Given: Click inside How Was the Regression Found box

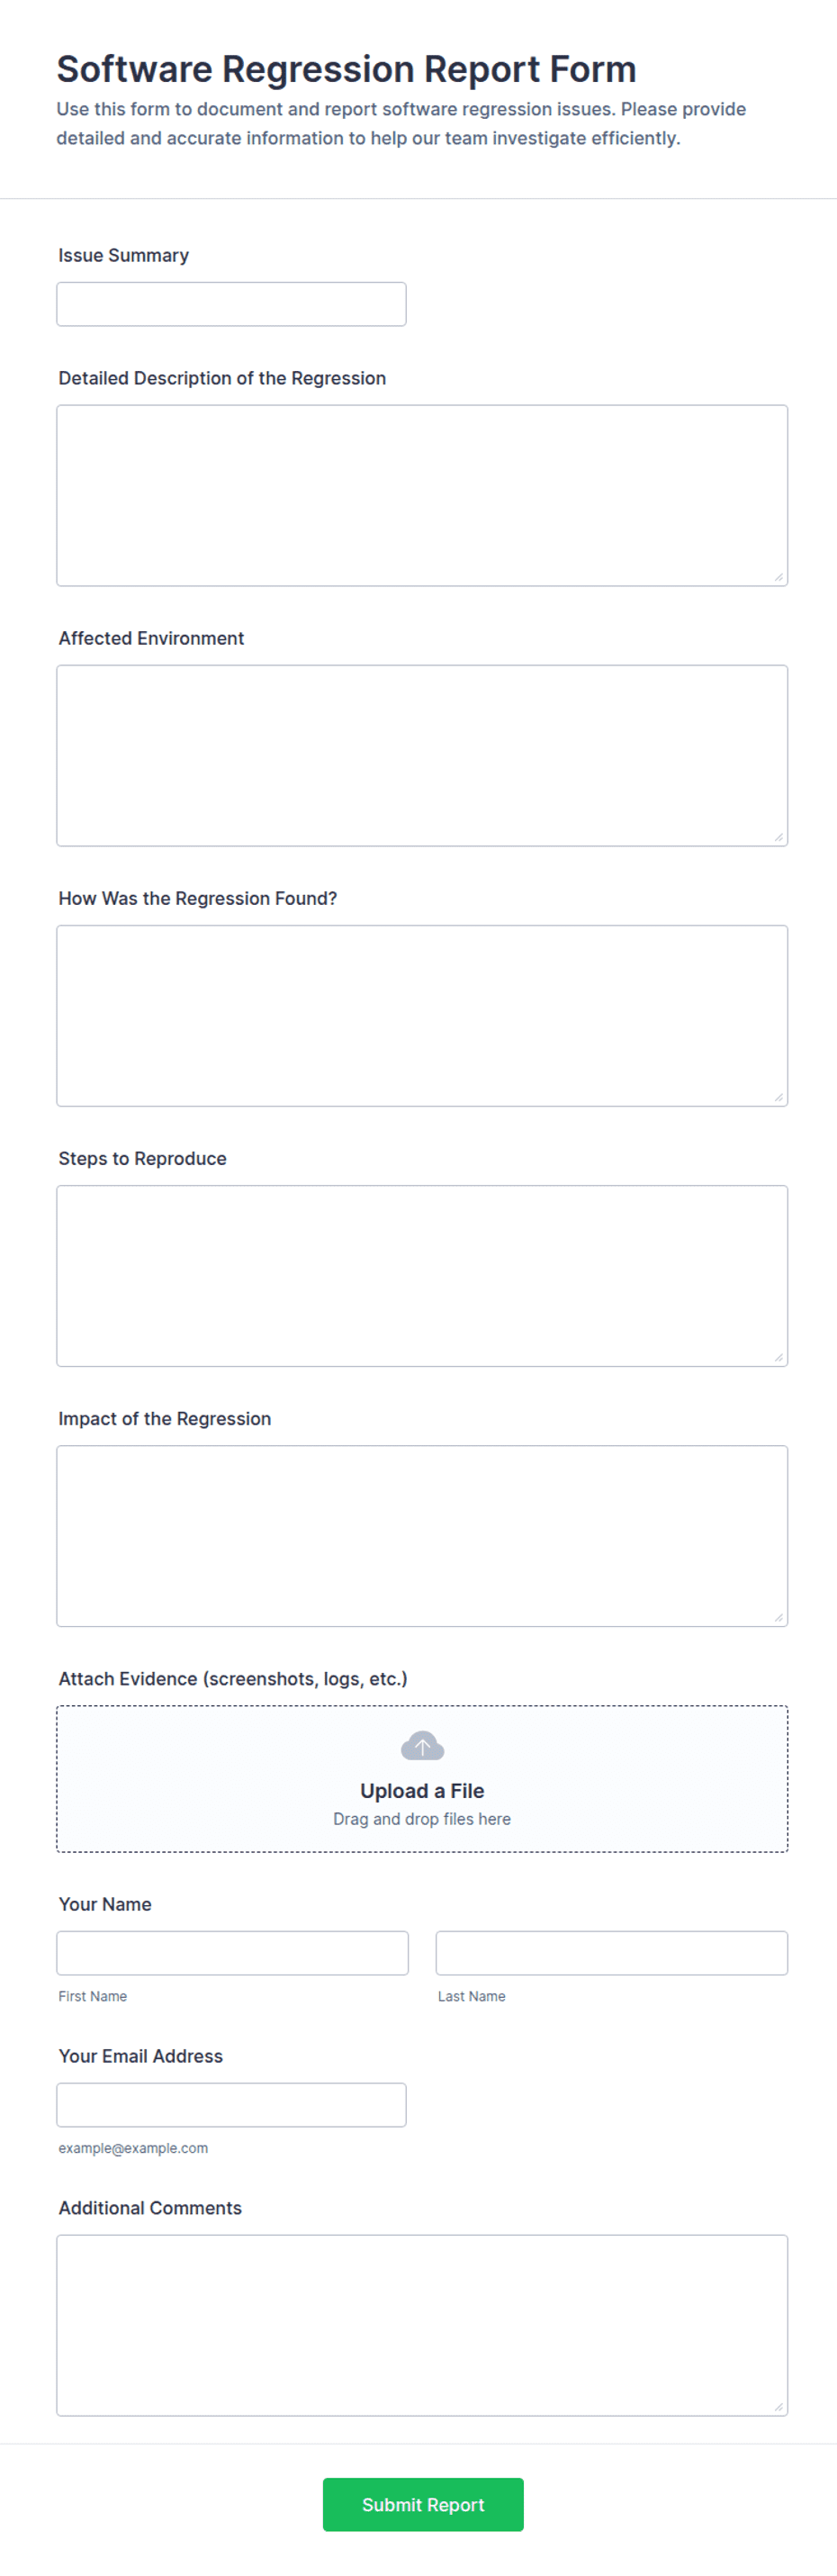Looking at the screenshot, I should 422,1015.
